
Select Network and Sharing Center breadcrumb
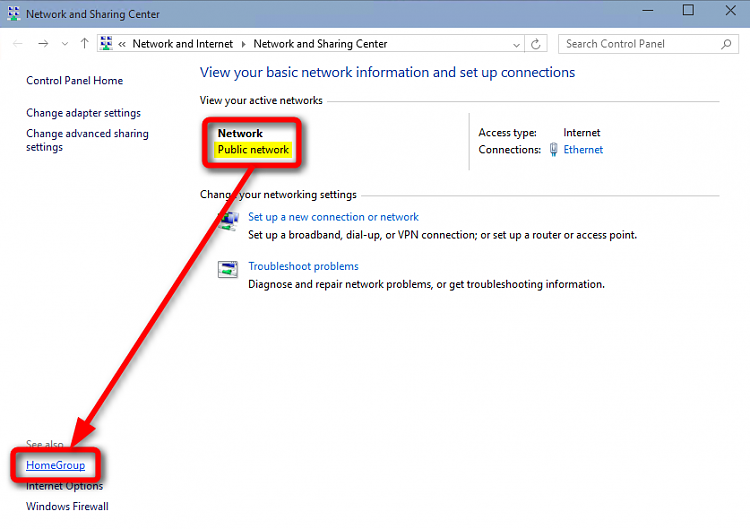click(320, 44)
